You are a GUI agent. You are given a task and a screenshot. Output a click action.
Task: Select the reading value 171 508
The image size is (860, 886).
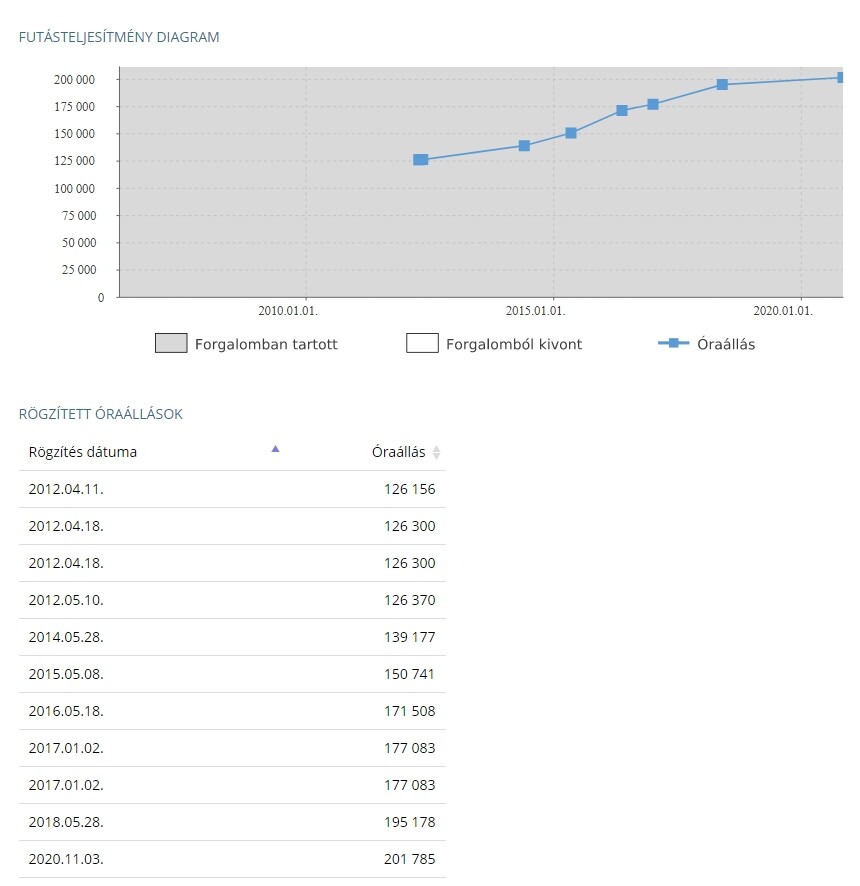[x=410, y=711]
